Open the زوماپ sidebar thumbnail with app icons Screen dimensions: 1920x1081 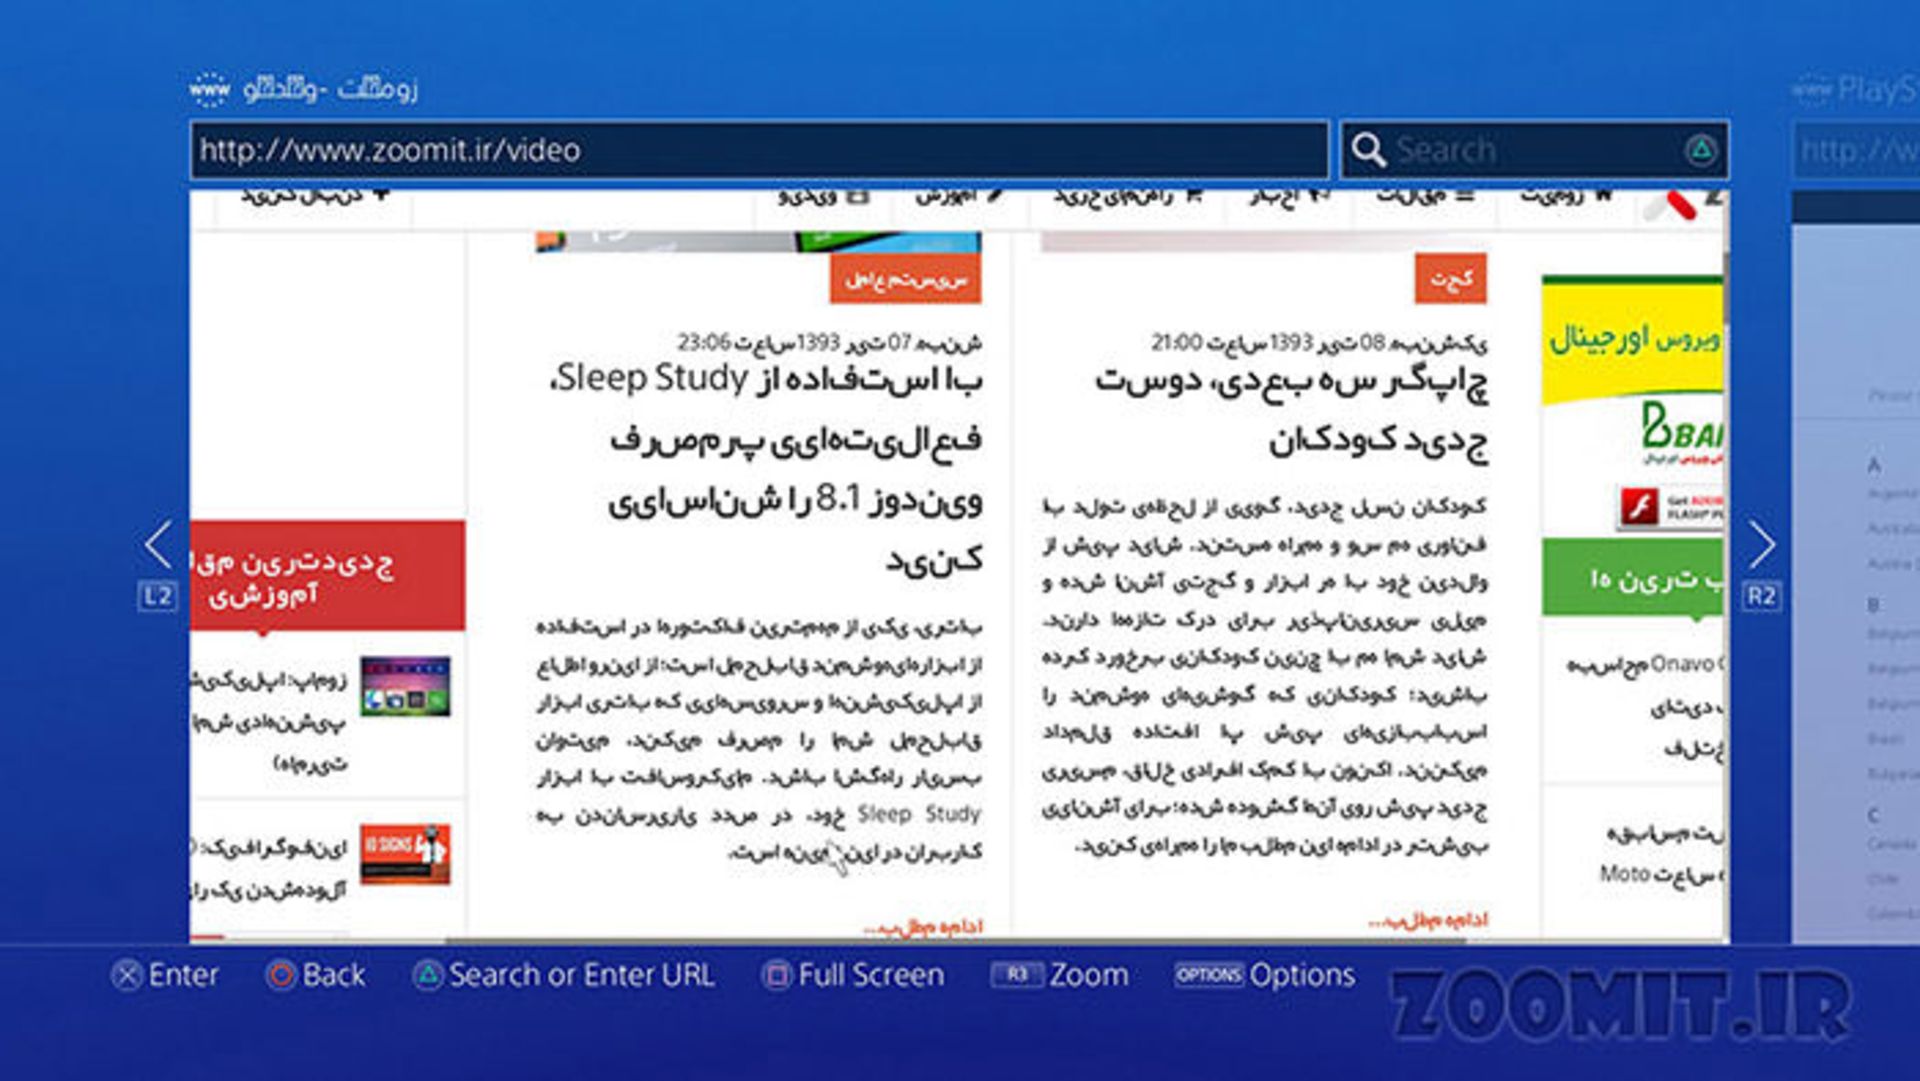[x=405, y=686]
